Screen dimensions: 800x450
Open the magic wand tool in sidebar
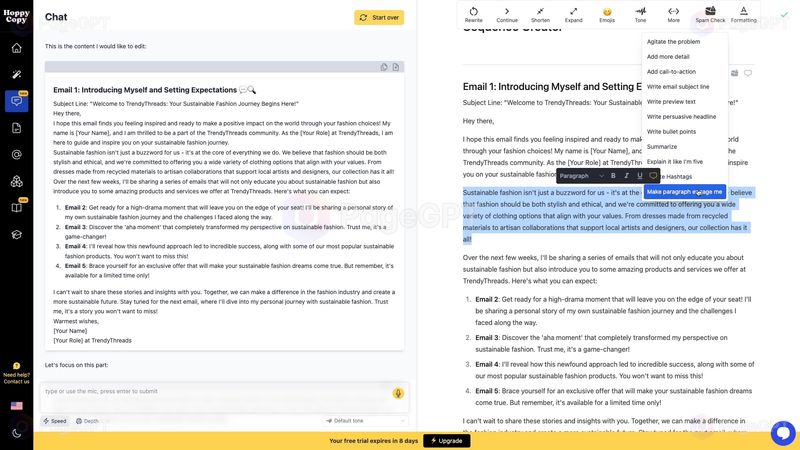point(16,74)
